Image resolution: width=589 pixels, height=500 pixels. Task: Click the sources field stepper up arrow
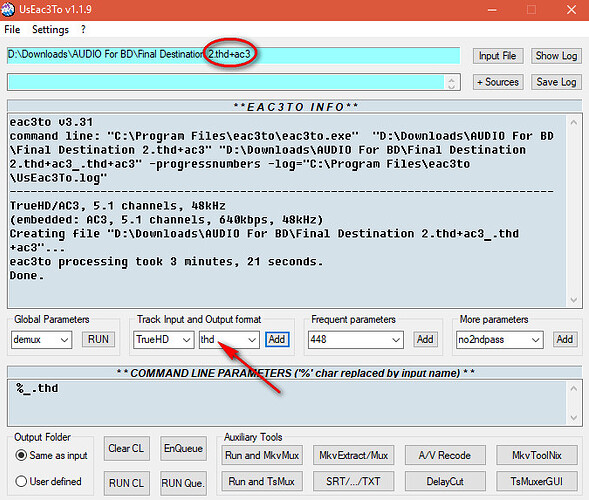pyautogui.click(x=451, y=79)
